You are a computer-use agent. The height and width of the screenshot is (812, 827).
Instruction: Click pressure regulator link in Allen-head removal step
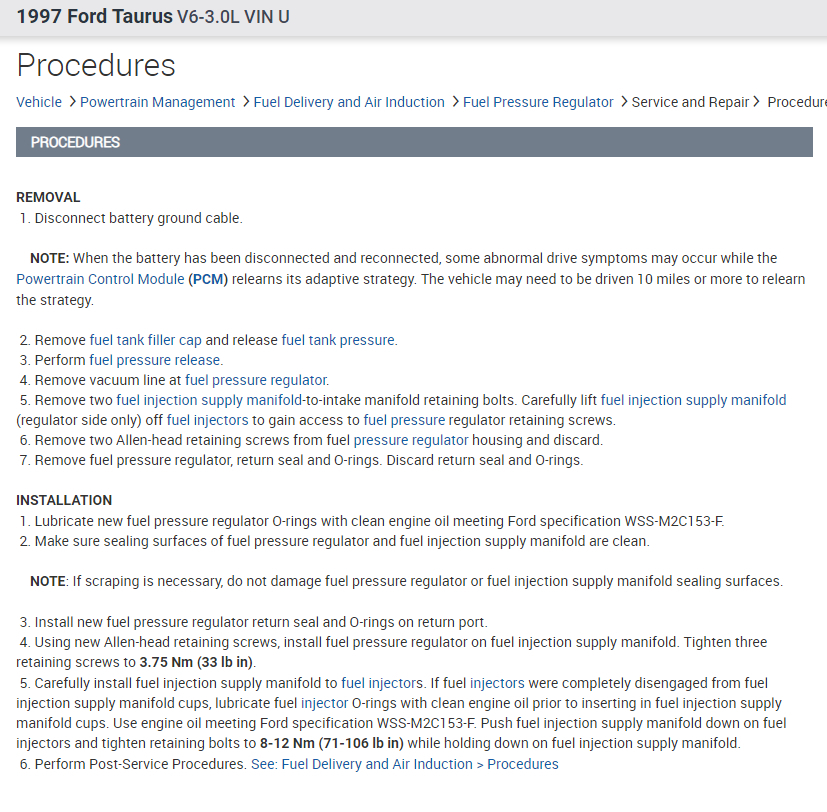(x=411, y=440)
